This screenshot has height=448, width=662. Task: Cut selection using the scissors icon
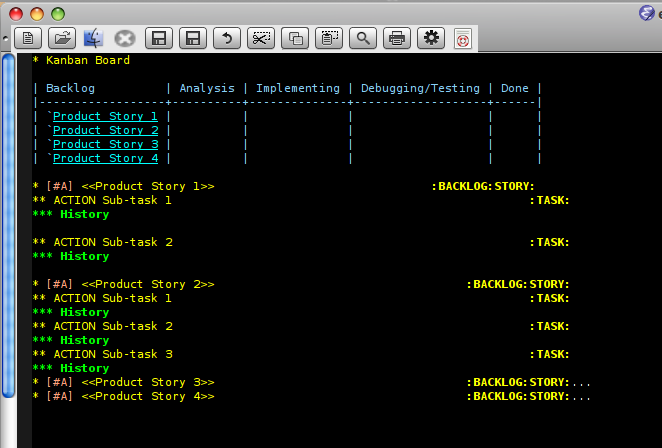[261, 38]
